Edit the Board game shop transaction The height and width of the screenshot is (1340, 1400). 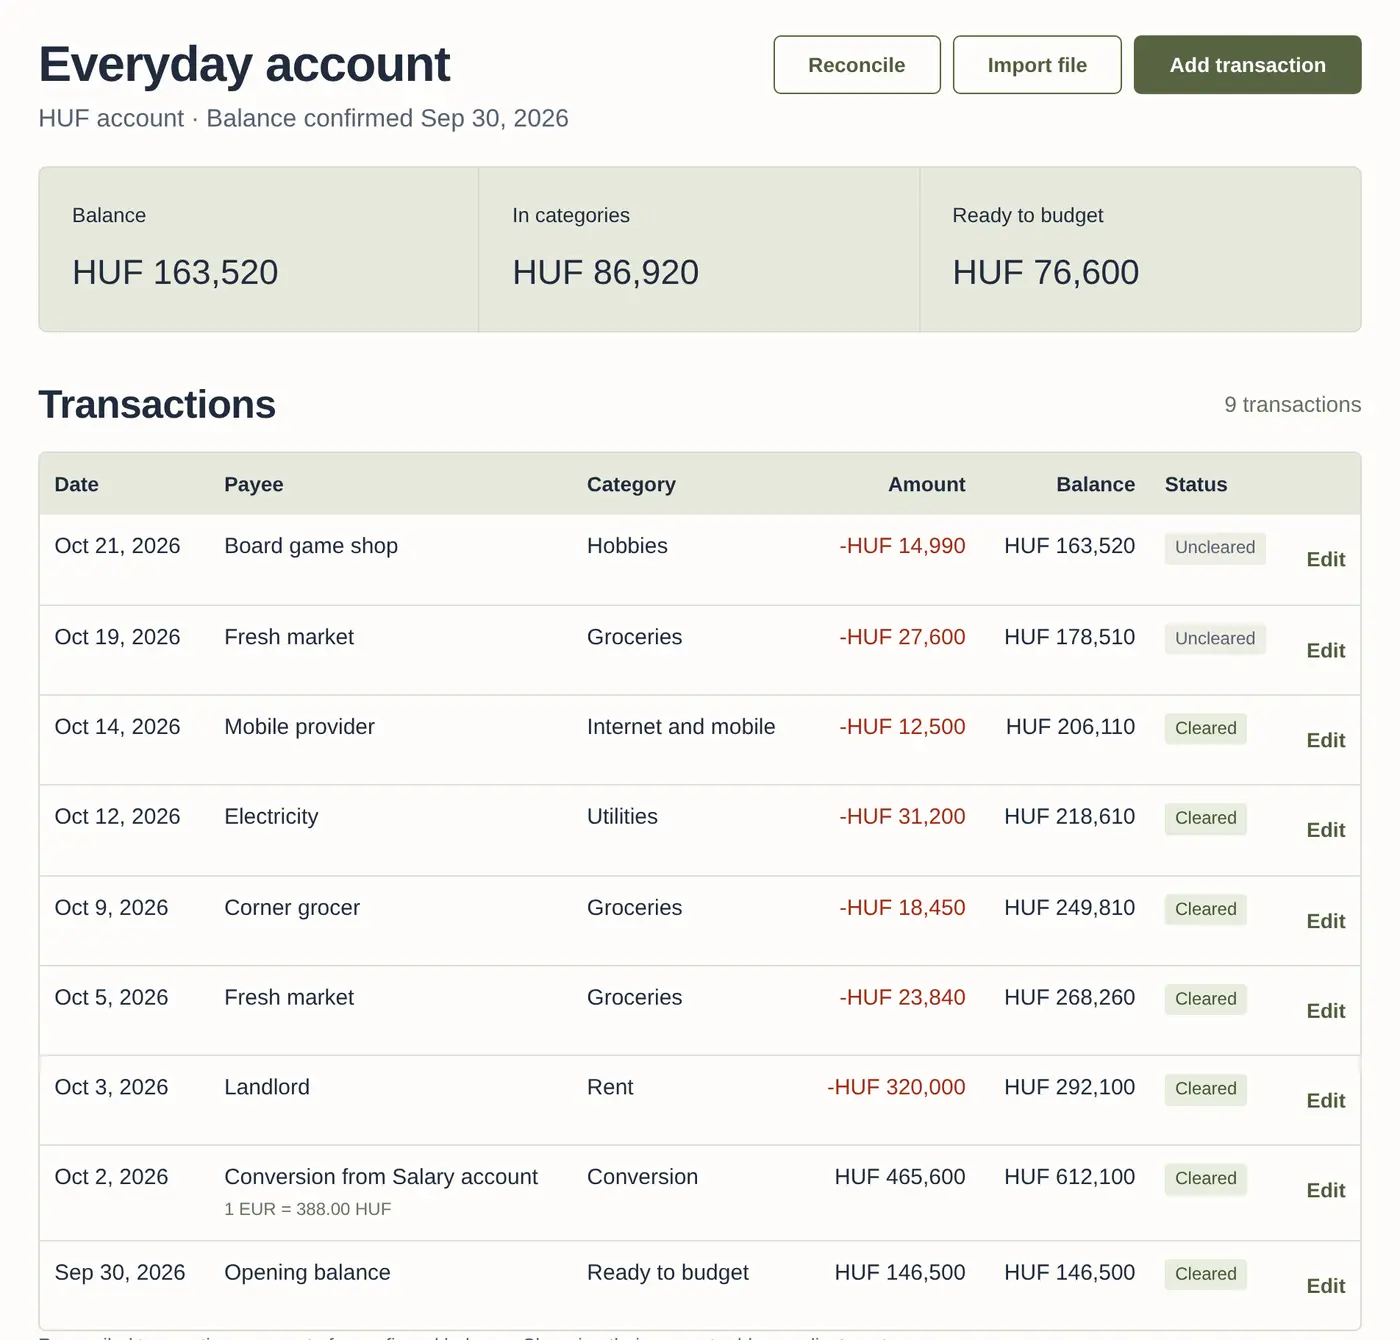[1326, 560]
